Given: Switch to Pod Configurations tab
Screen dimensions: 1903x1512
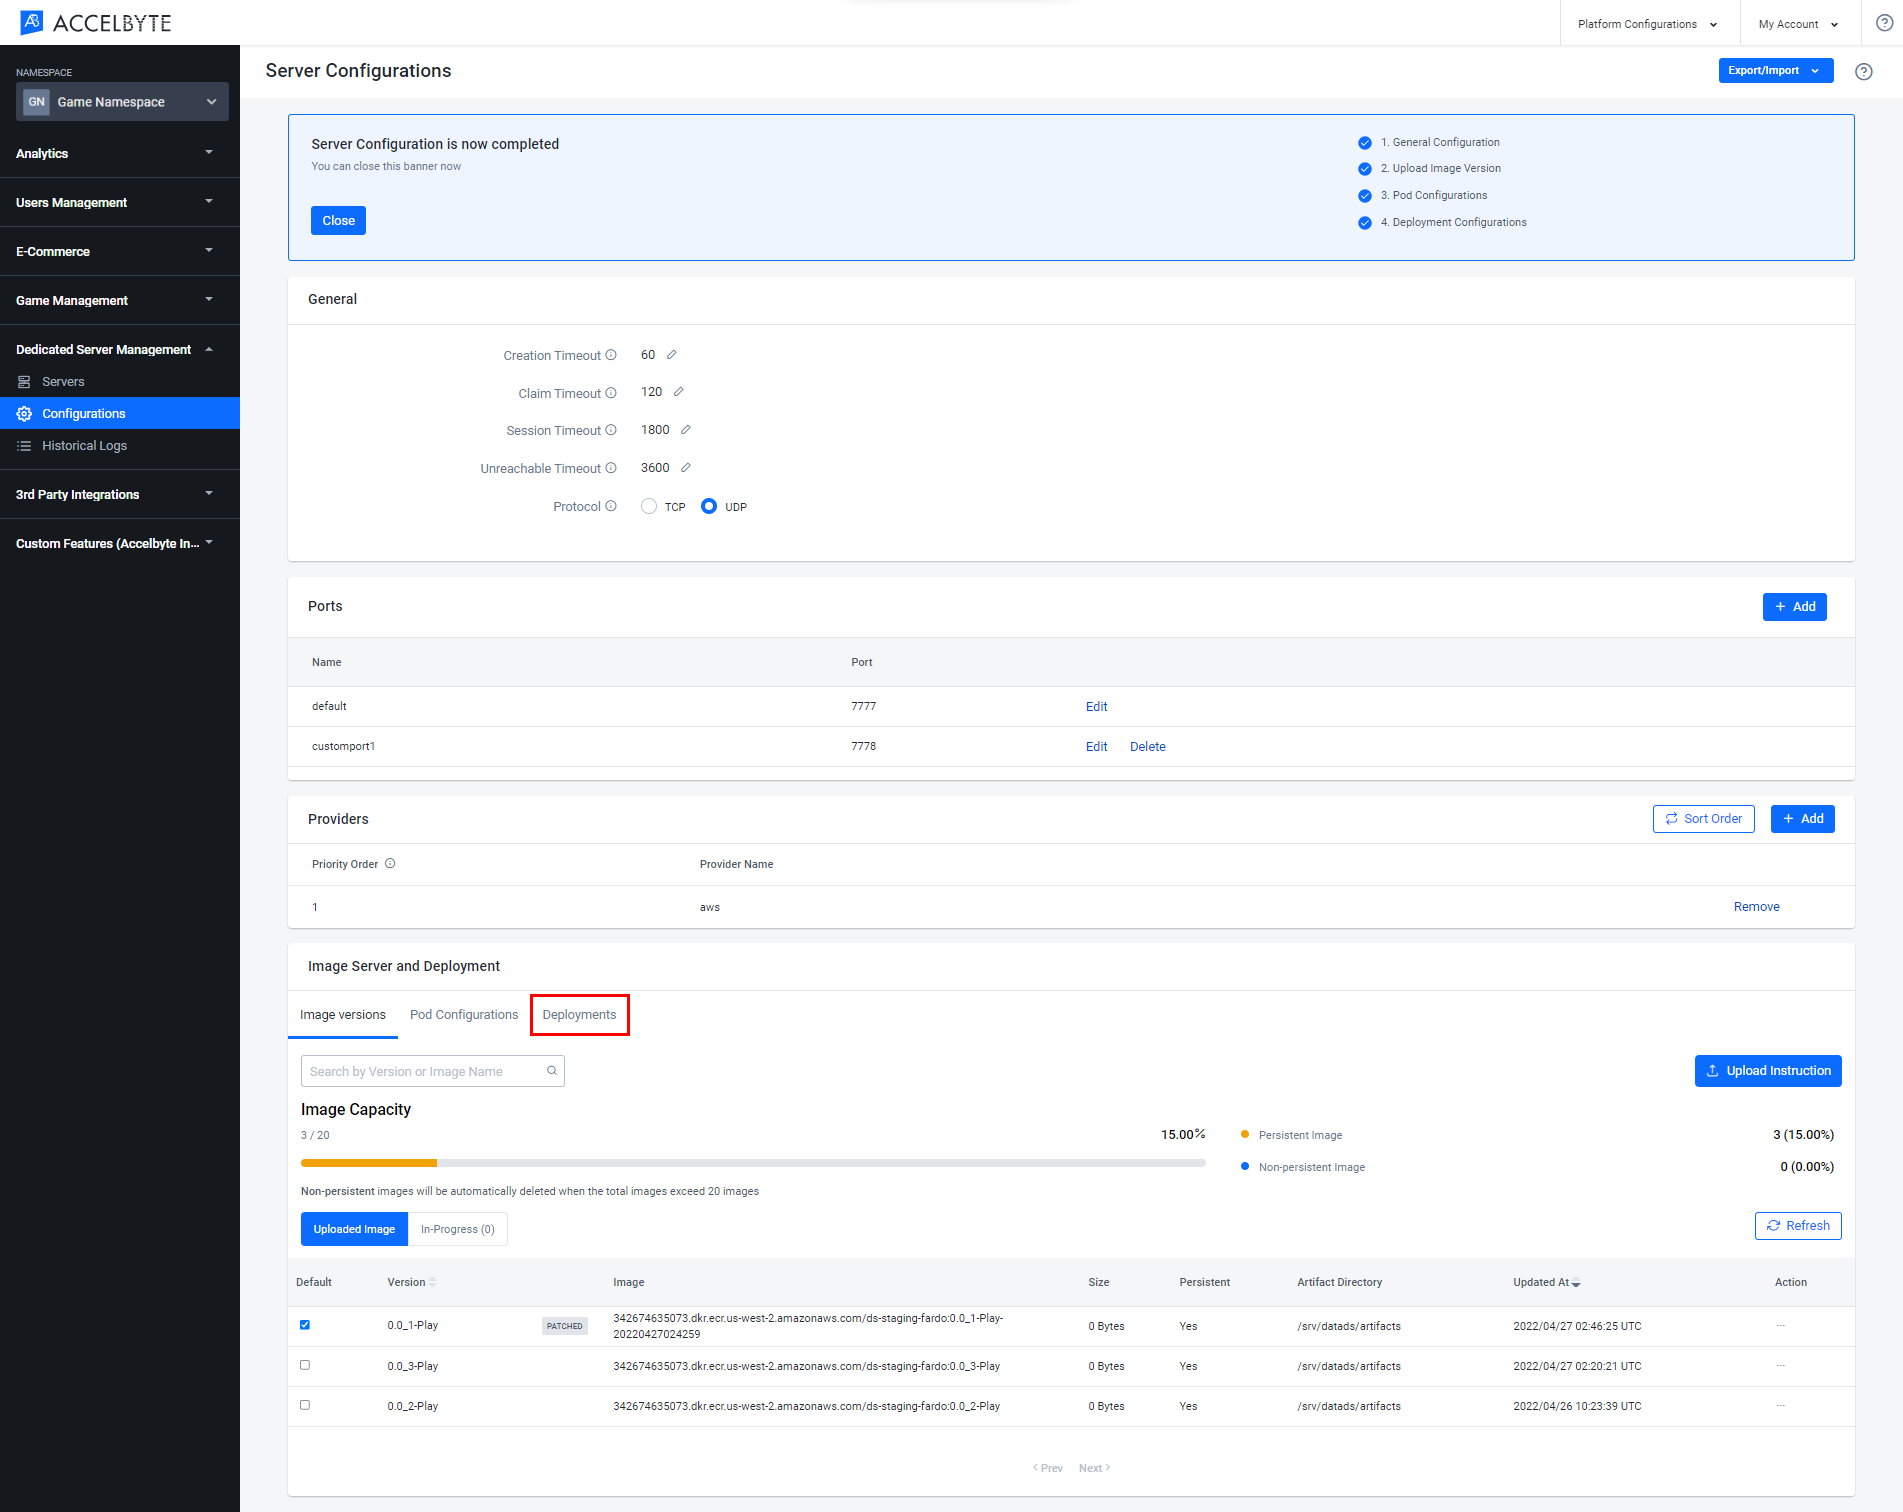Looking at the screenshot, I should pyautogui.click(x=464, y=1015).
